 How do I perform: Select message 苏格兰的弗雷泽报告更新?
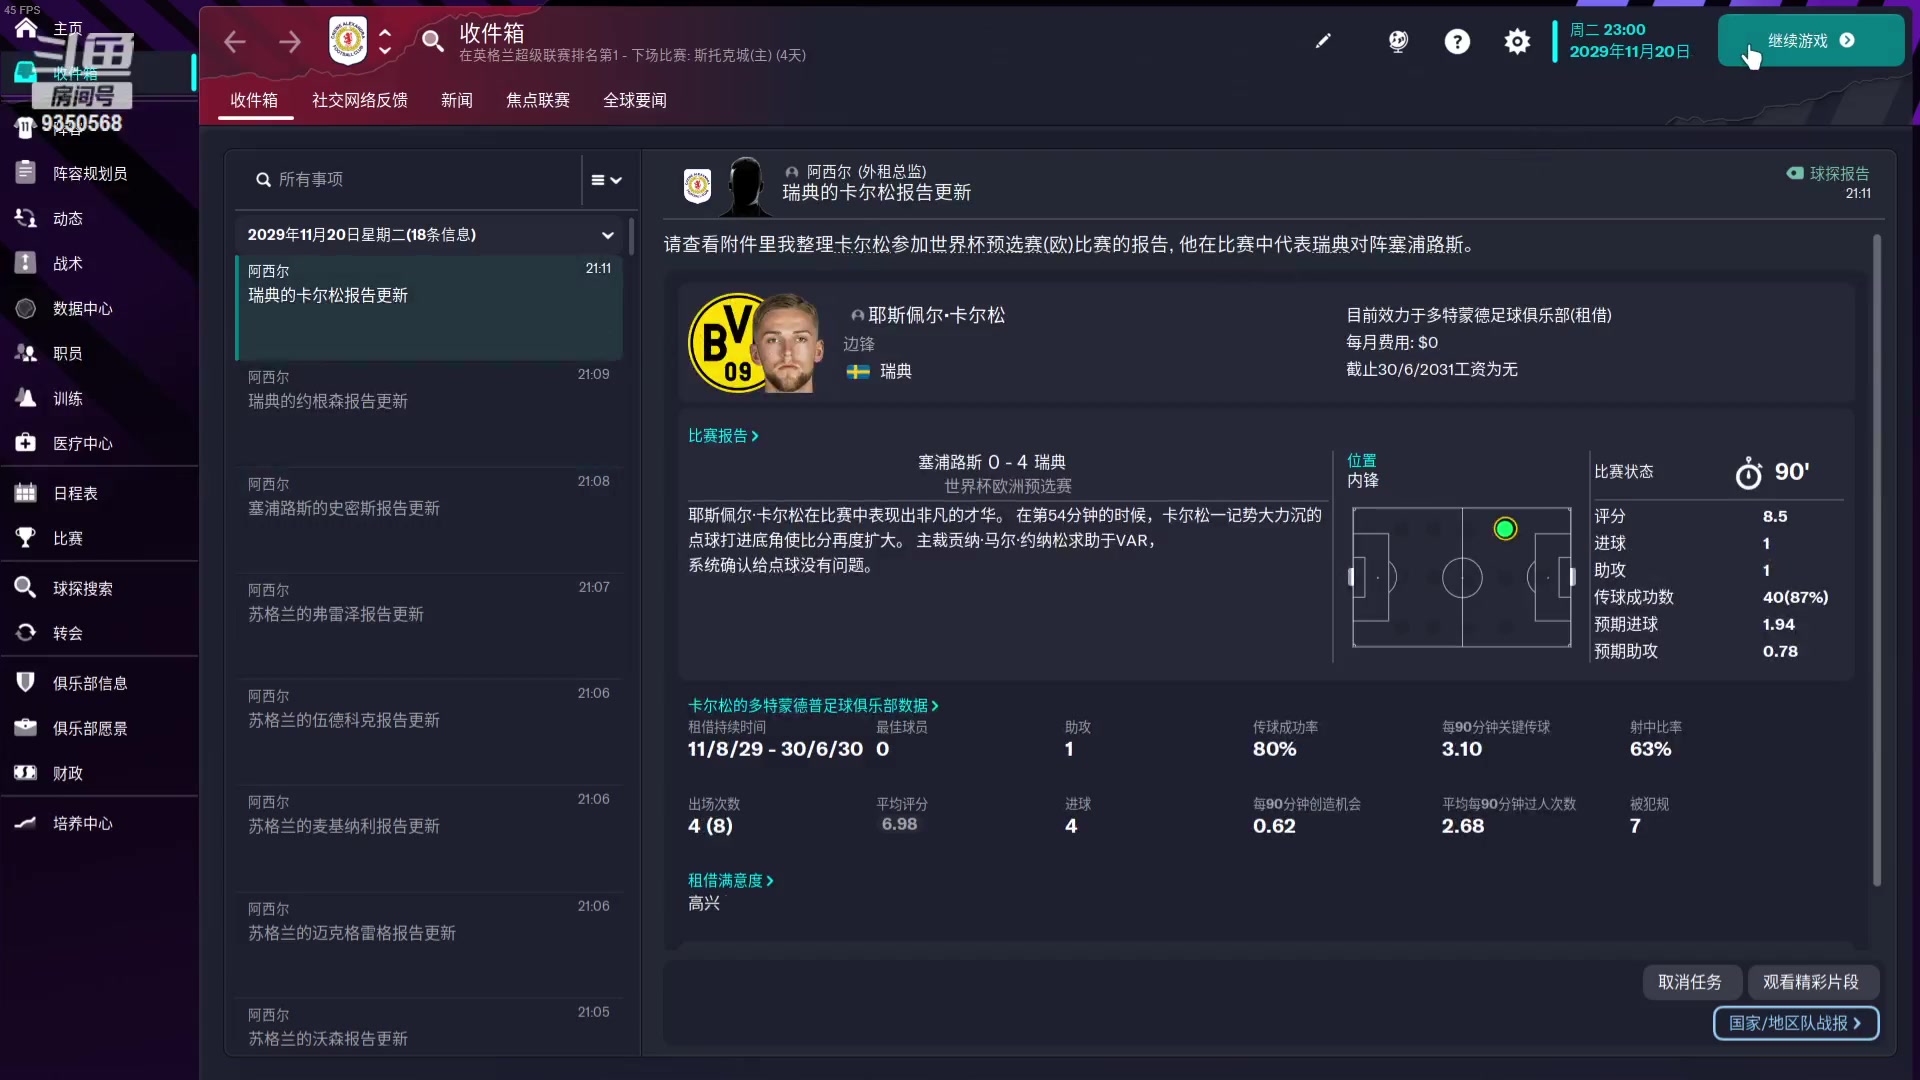[429, 626]
